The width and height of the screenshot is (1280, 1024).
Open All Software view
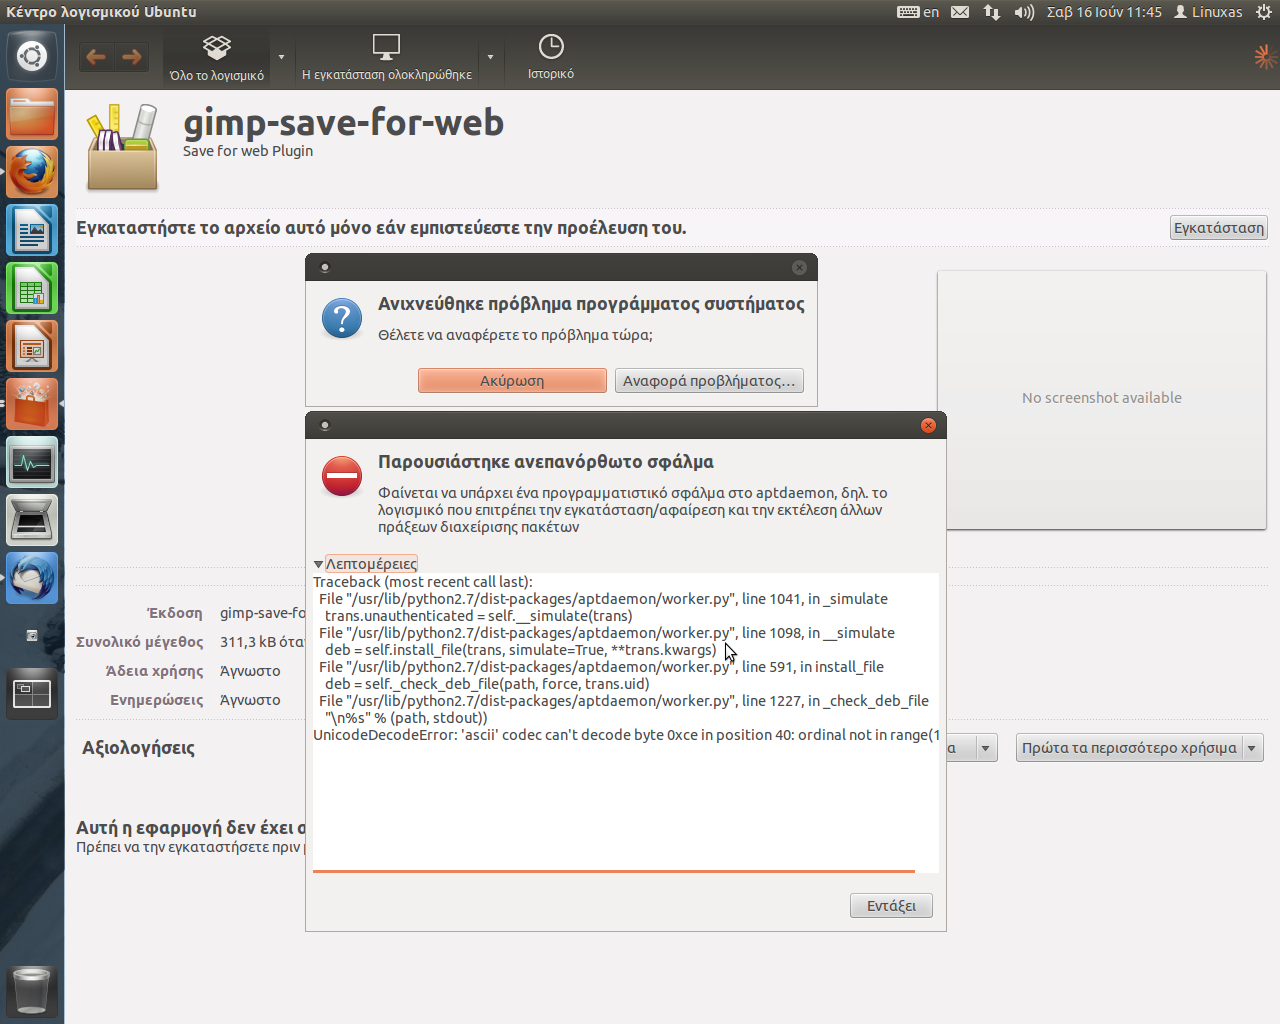coord(217,58)
